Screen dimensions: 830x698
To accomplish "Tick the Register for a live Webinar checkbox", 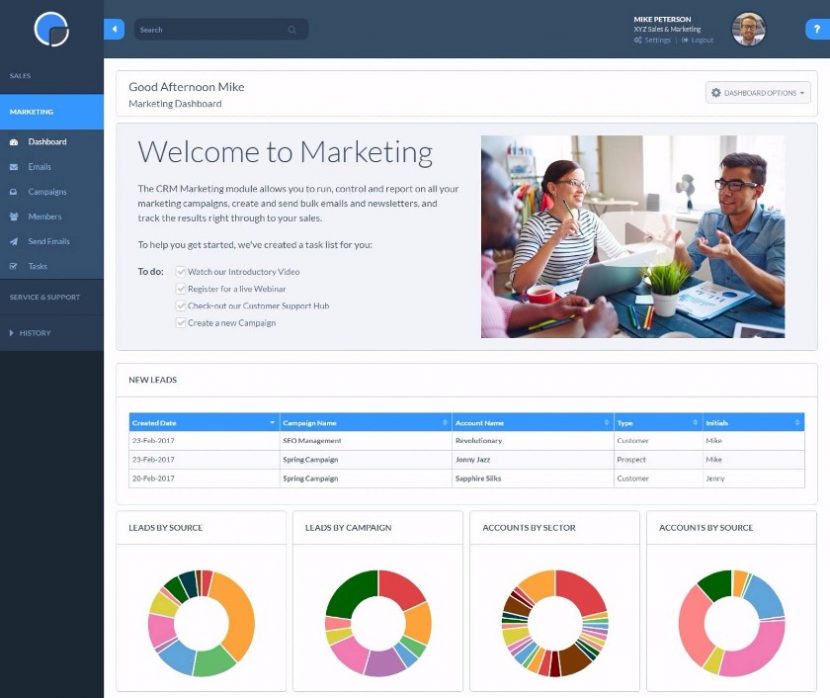I will click(180, 288).
